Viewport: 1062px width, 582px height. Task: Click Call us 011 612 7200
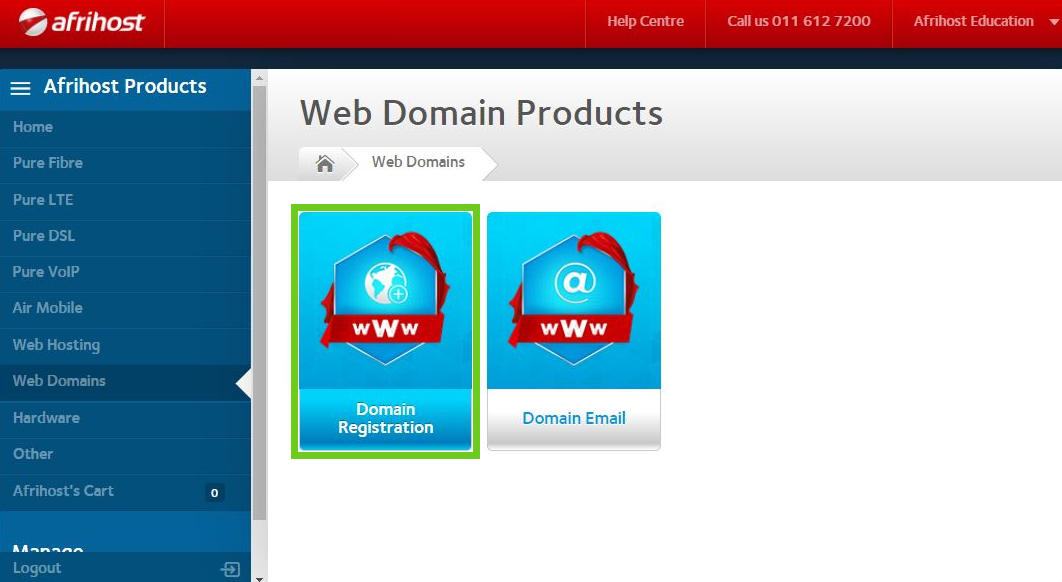click(798, 21)
